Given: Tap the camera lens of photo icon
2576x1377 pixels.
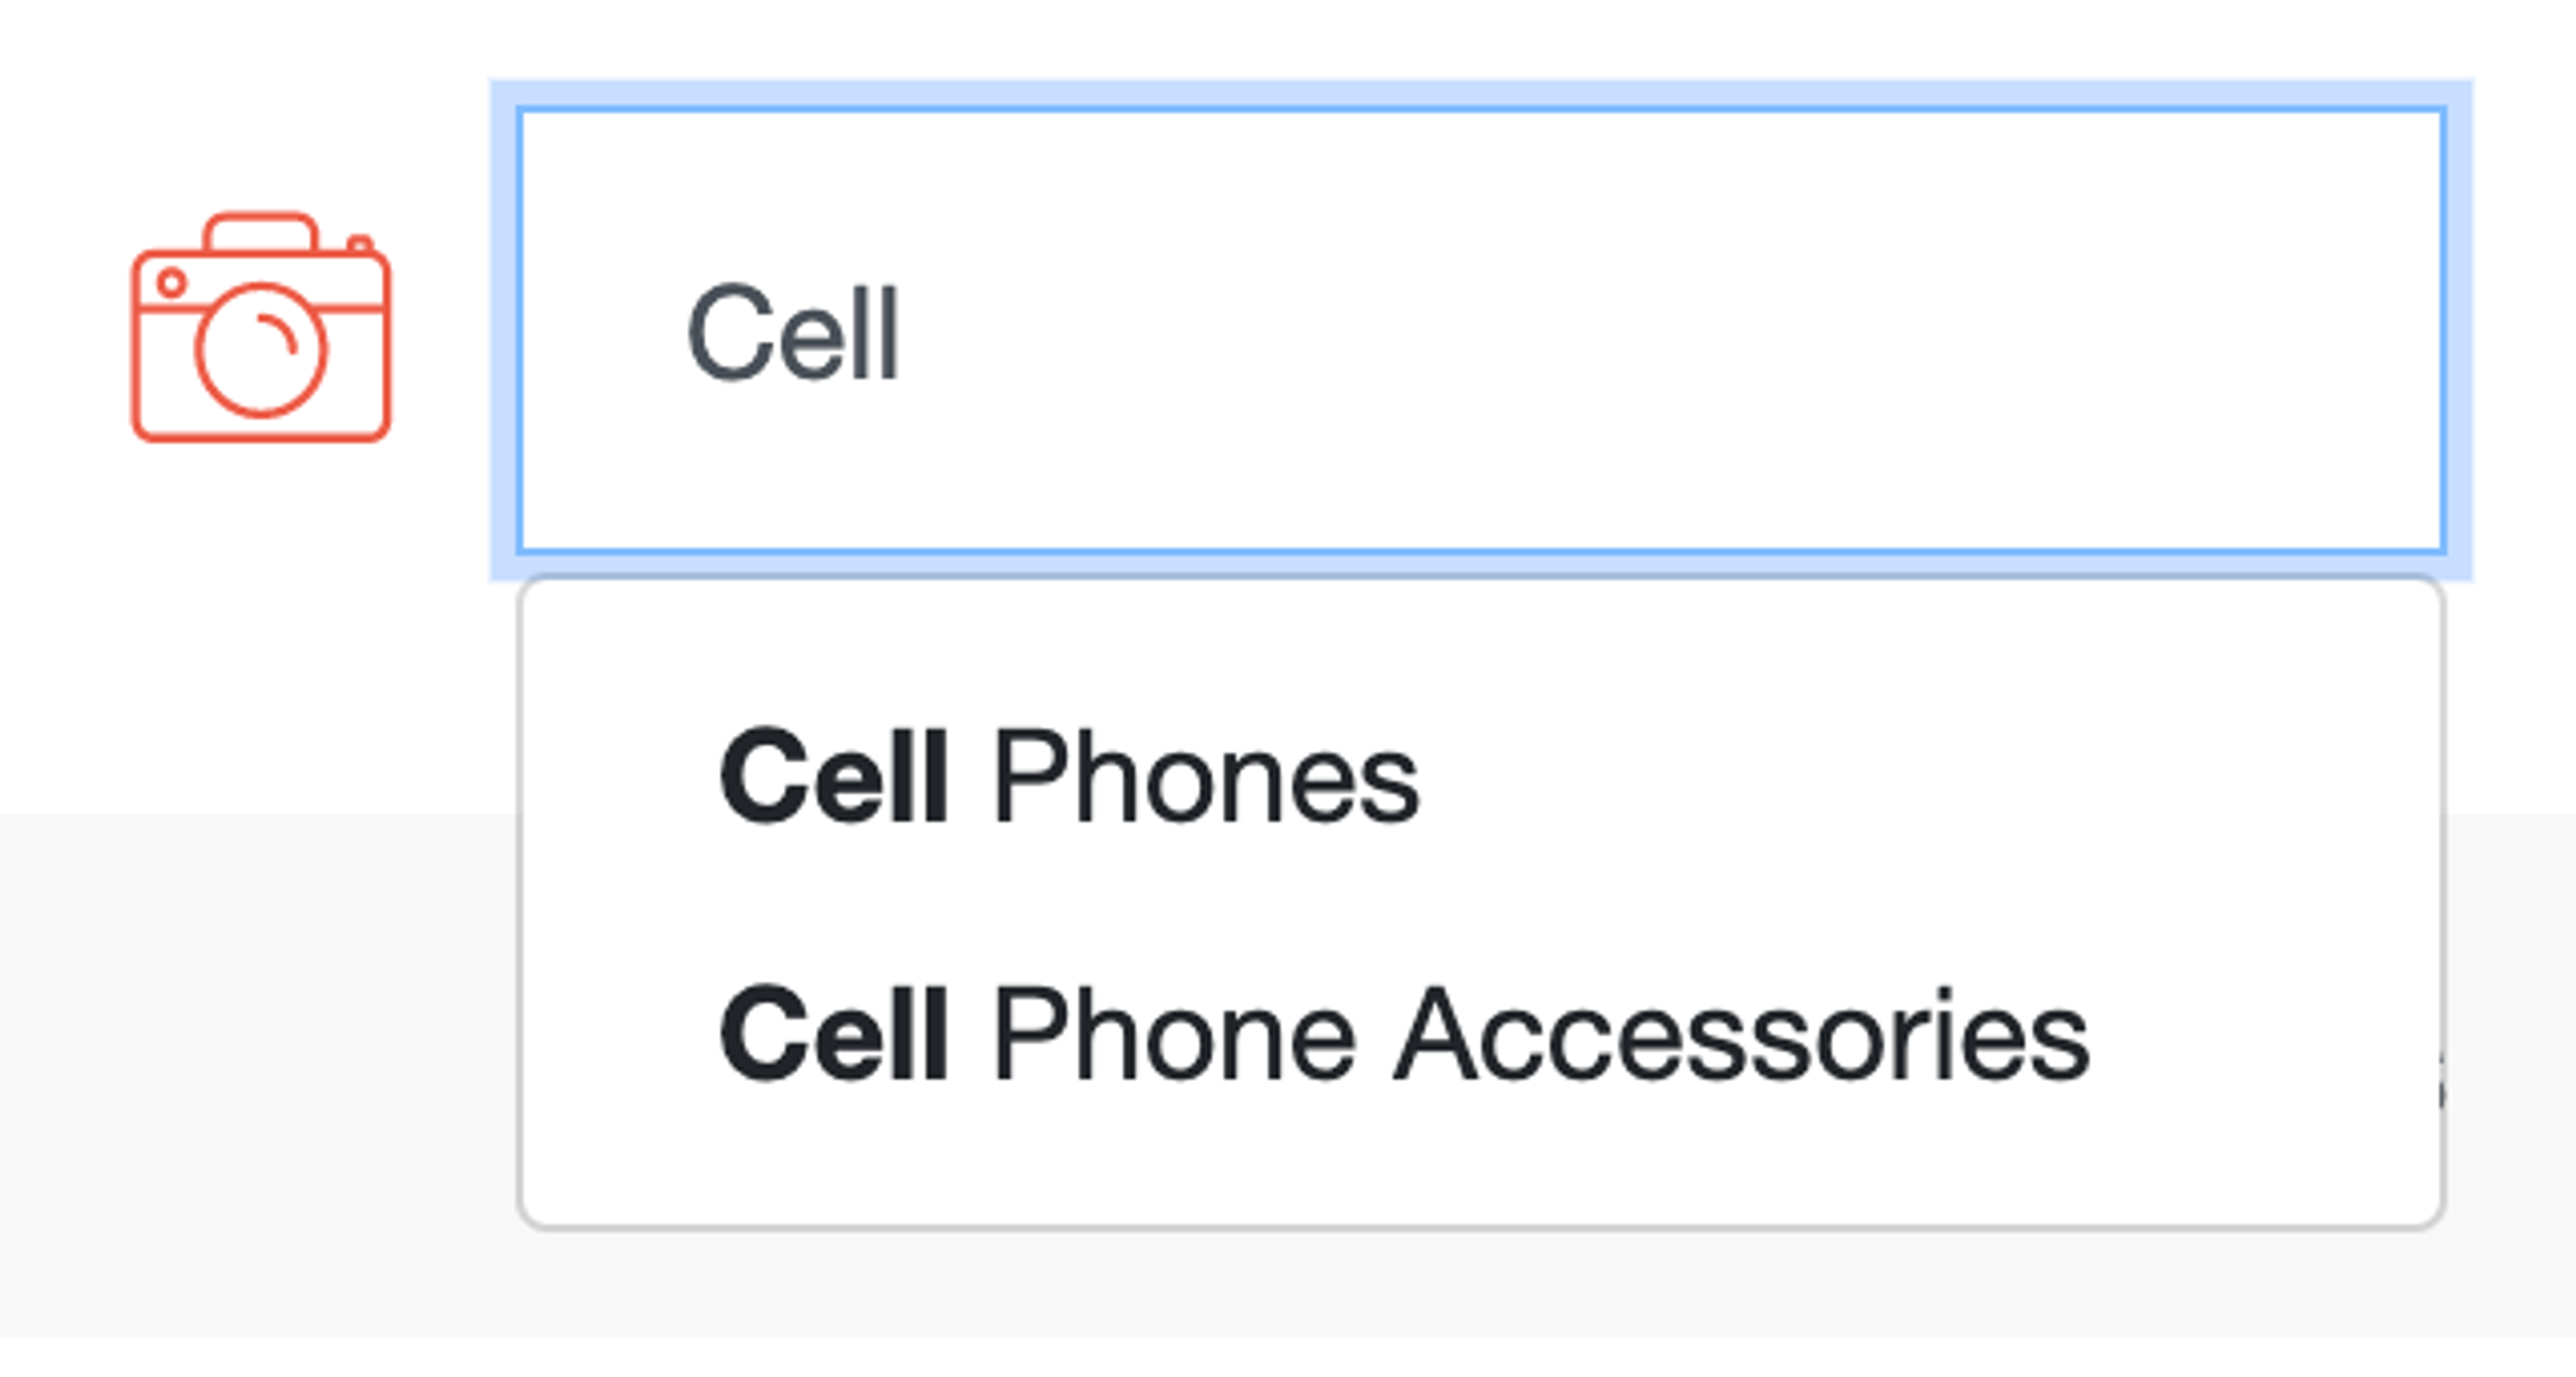Looking at the screenshot, I should click(261, 350).
